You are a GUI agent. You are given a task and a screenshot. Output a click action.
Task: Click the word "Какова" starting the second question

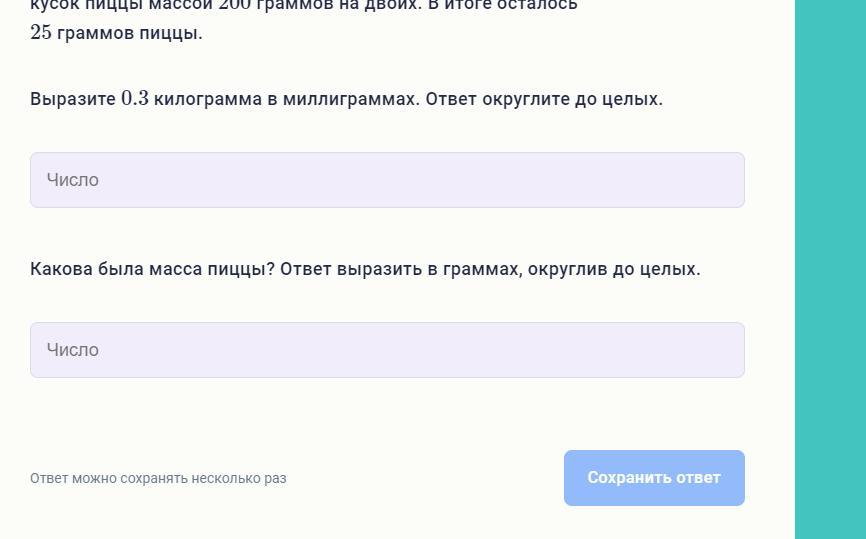tap(61, 269)
